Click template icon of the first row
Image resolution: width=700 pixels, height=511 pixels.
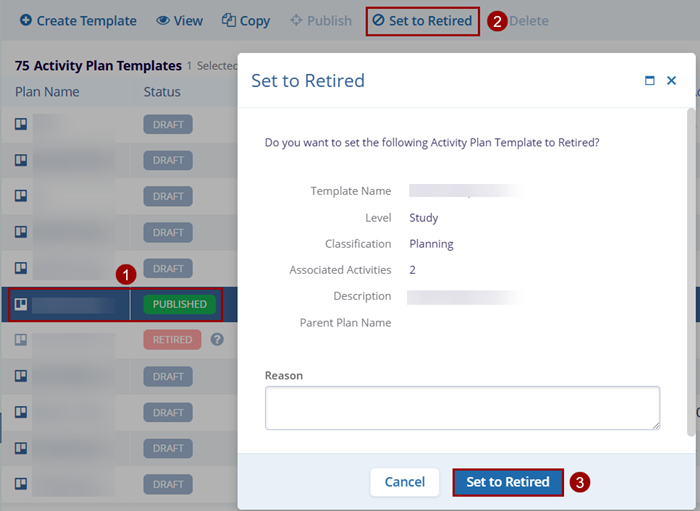21,124
